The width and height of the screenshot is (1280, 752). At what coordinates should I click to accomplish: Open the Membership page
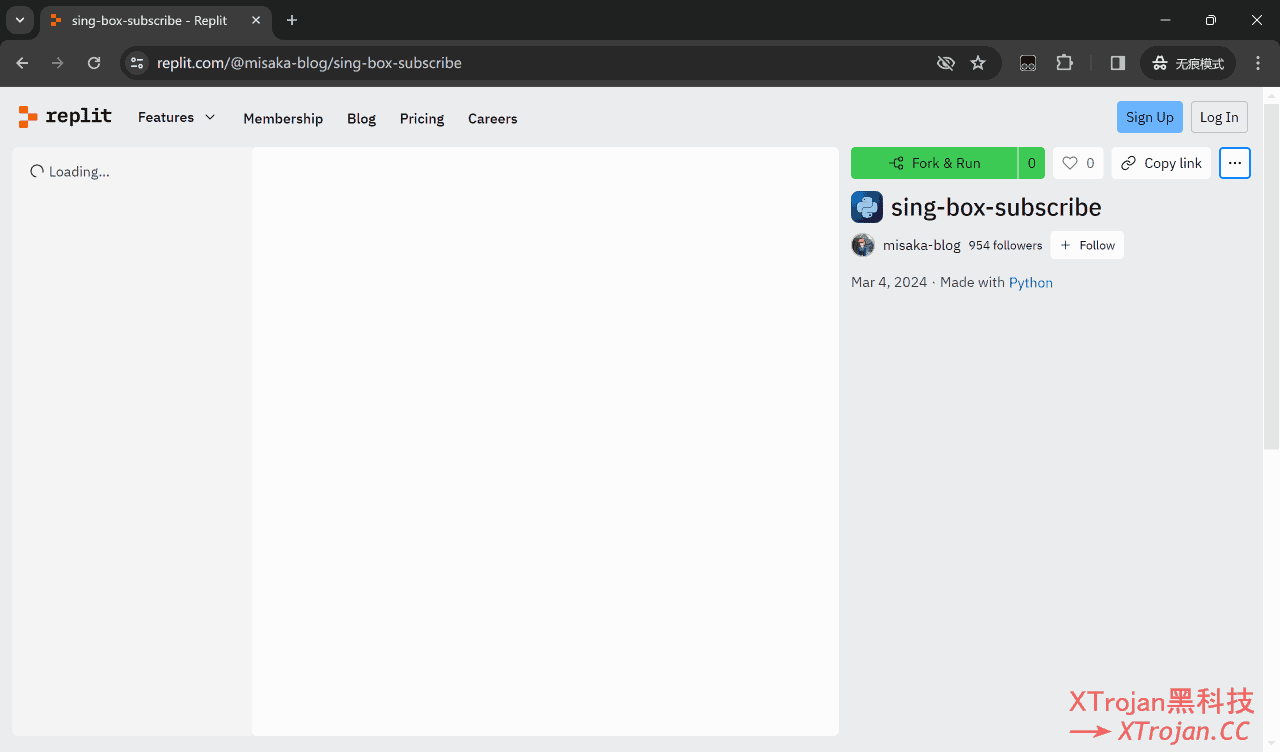click(x=283, y=118)
